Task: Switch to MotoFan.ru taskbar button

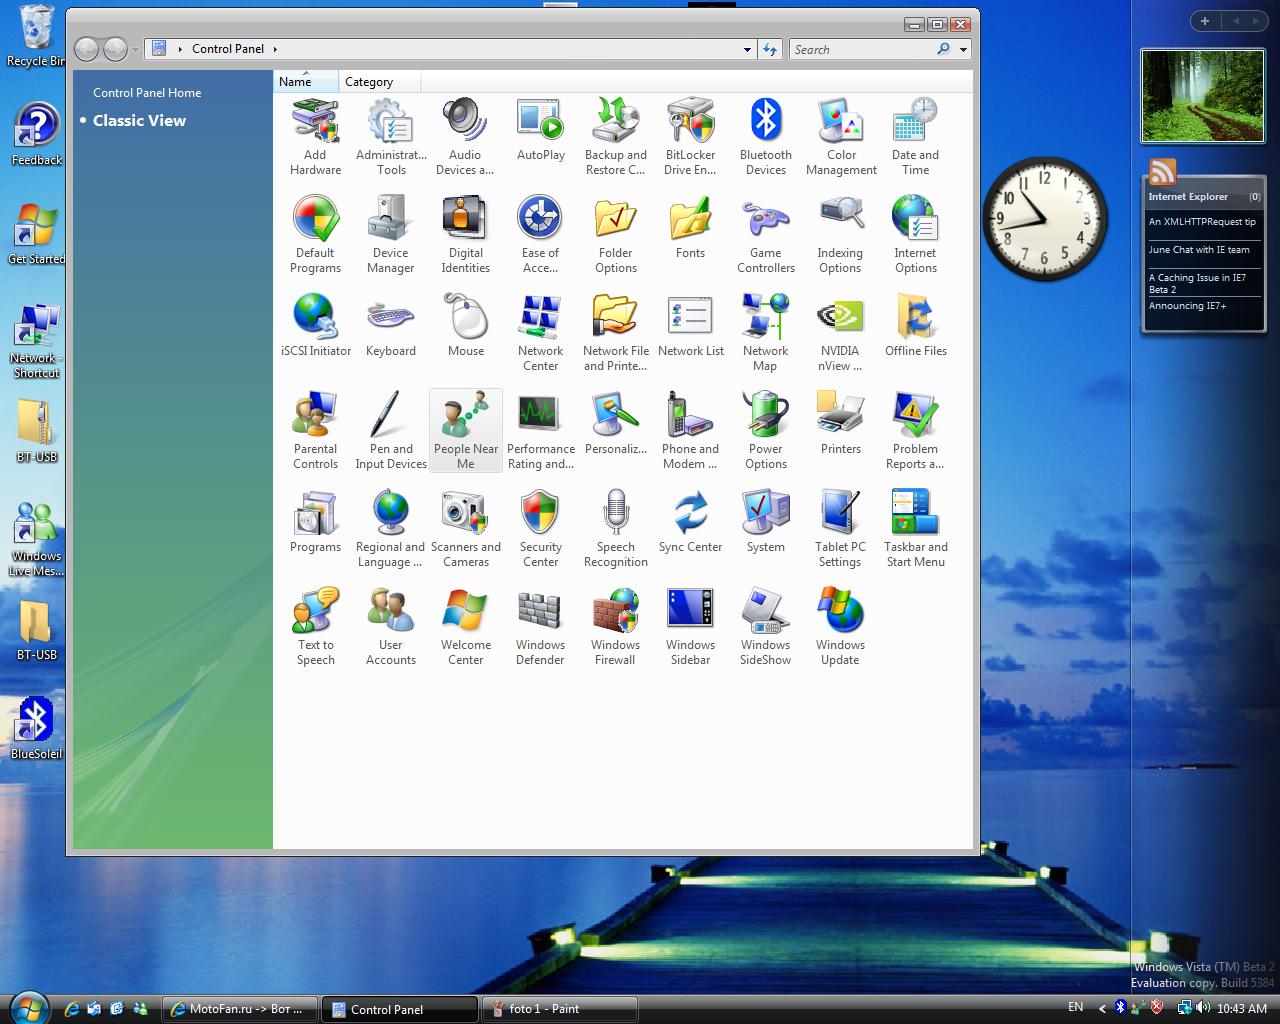Action: coord(240,1009)
